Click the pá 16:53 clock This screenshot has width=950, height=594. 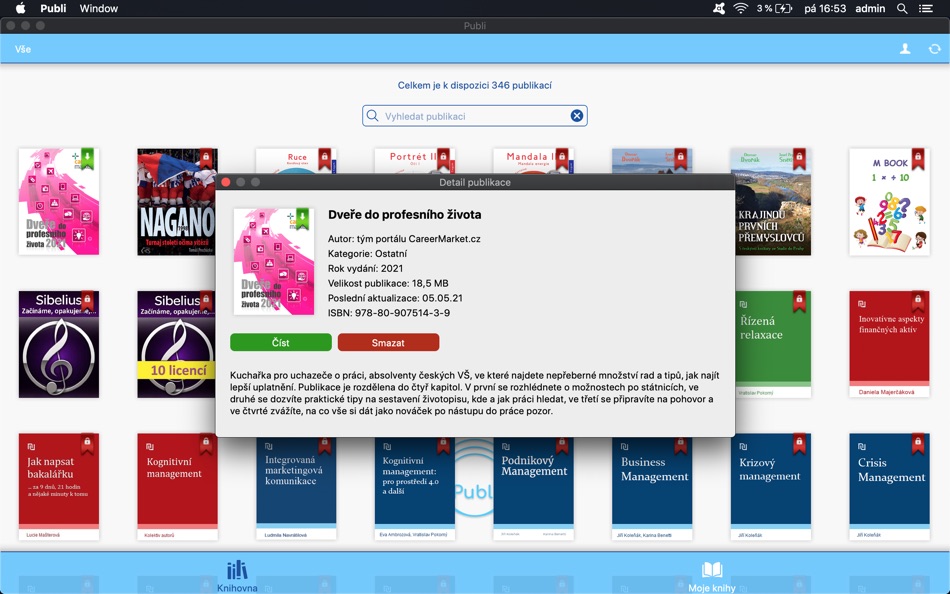[825, 8]
